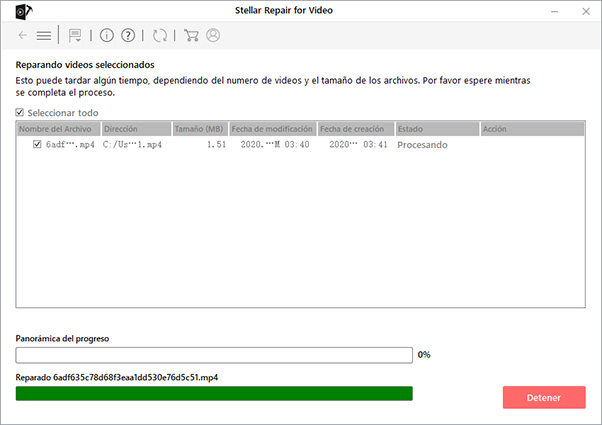602x425 pixels.
Task: Select the file name 6adf….mp4 cell
Action: [x=70, y=145]
